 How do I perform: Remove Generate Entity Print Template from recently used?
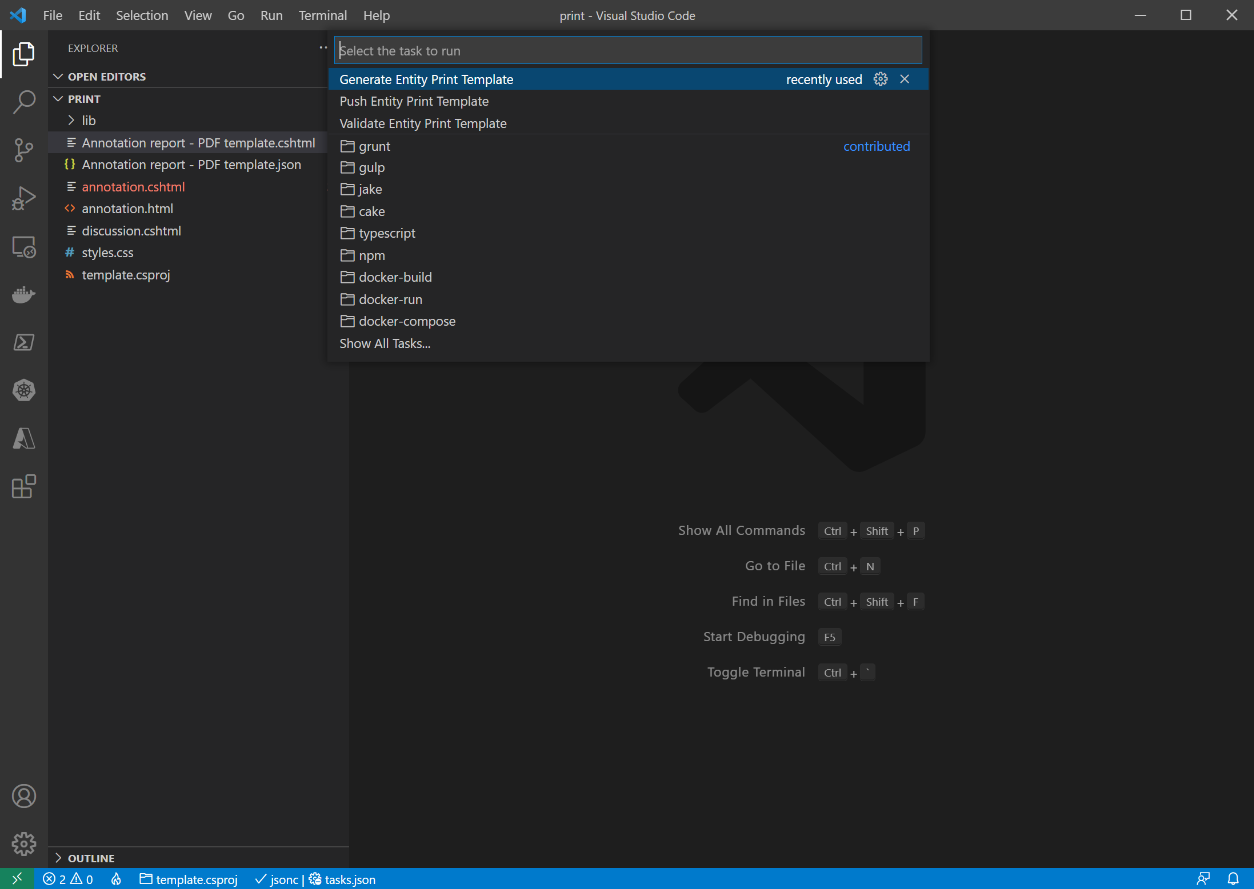[905, 79]
